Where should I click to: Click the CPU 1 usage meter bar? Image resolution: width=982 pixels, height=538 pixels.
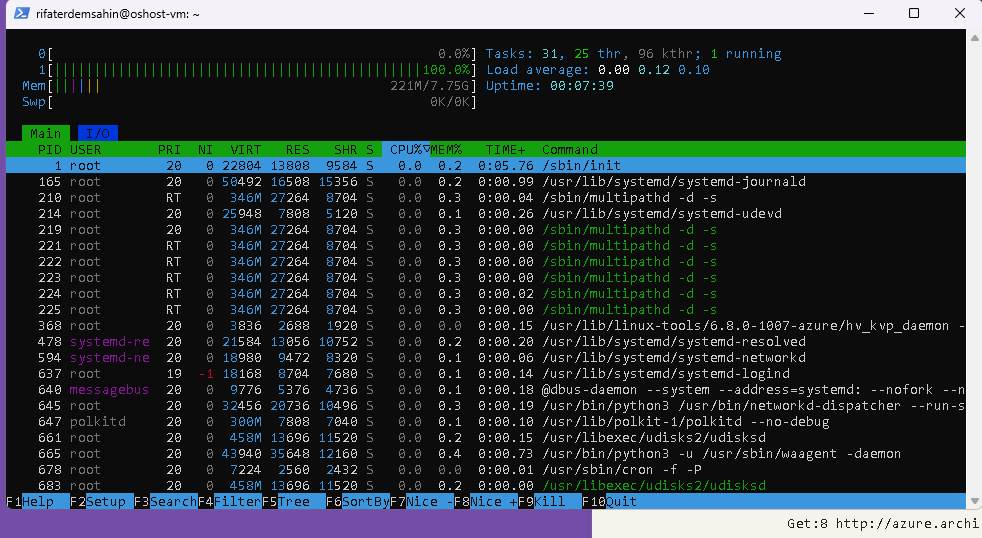click(x=257, y=70)
